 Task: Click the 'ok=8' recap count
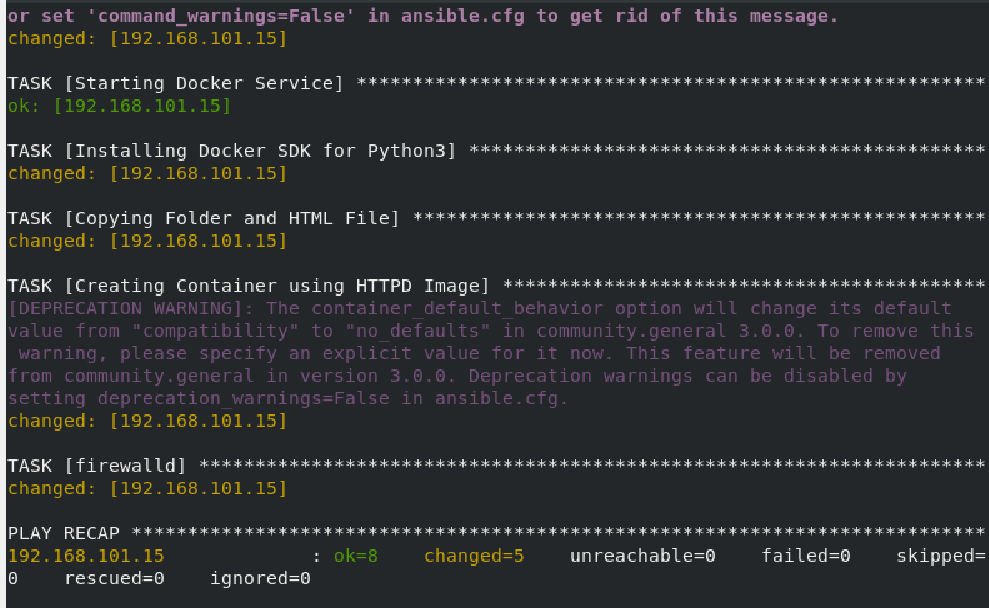point(356,556)
